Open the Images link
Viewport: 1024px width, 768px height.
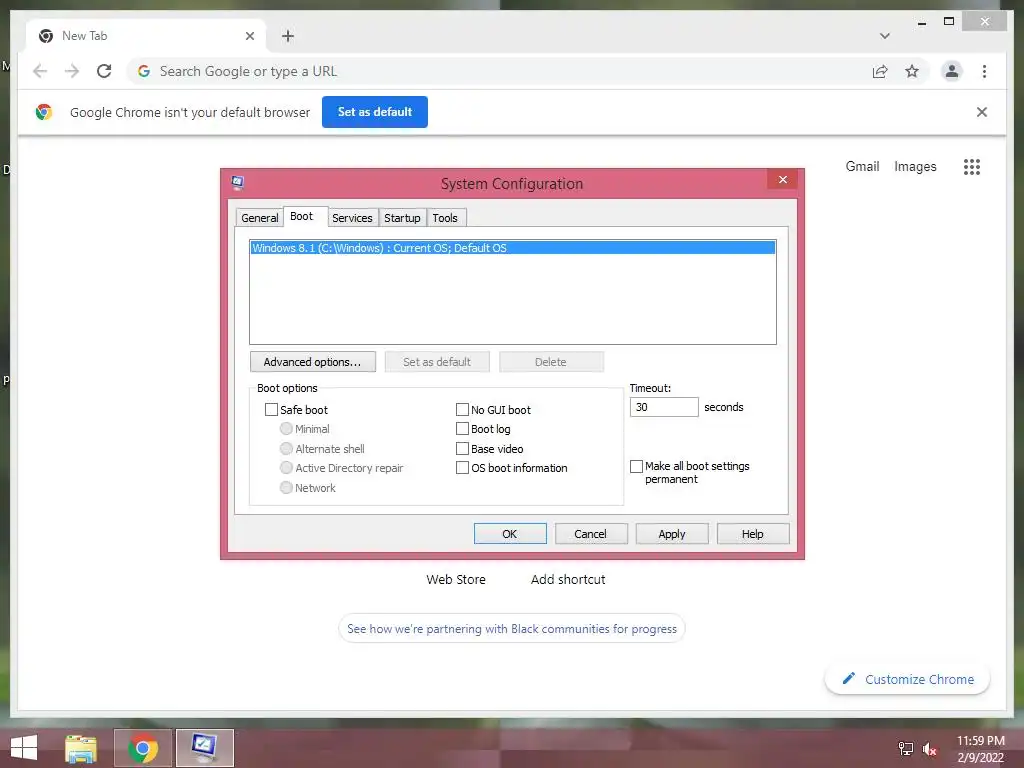point(915,167)
